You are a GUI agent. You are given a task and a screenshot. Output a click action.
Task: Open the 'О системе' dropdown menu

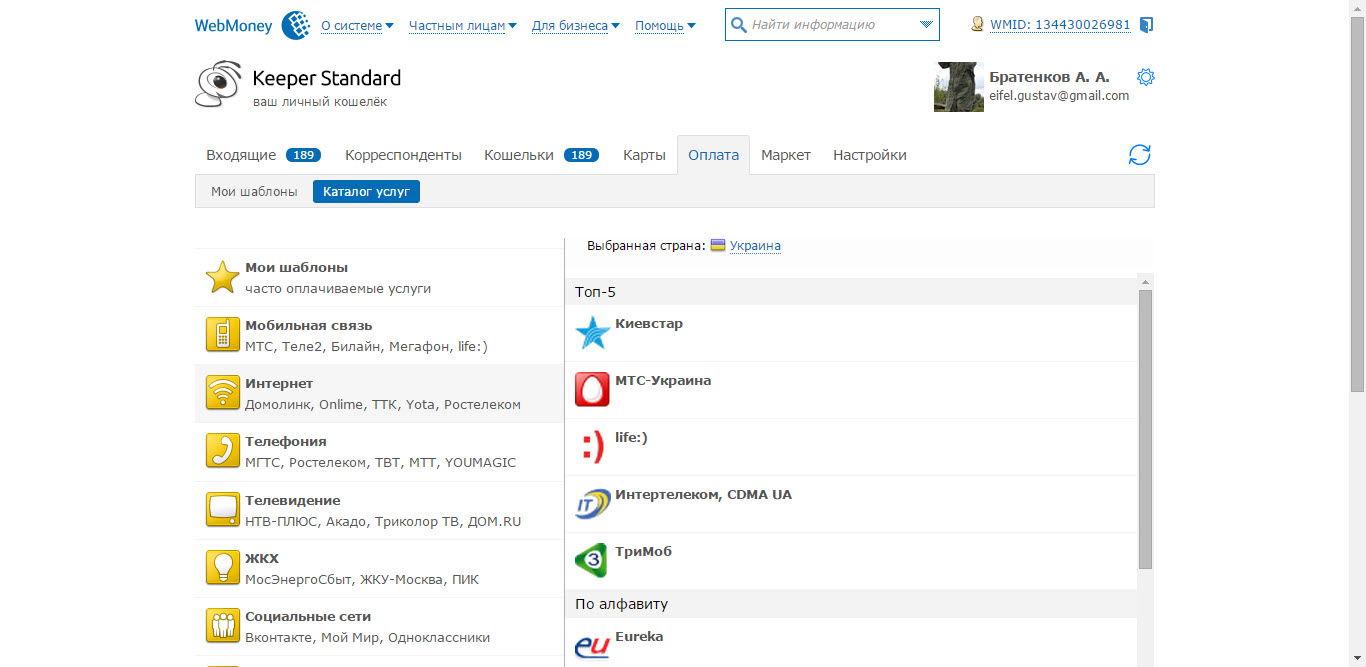pyautogui.click(x=358, y=25)
